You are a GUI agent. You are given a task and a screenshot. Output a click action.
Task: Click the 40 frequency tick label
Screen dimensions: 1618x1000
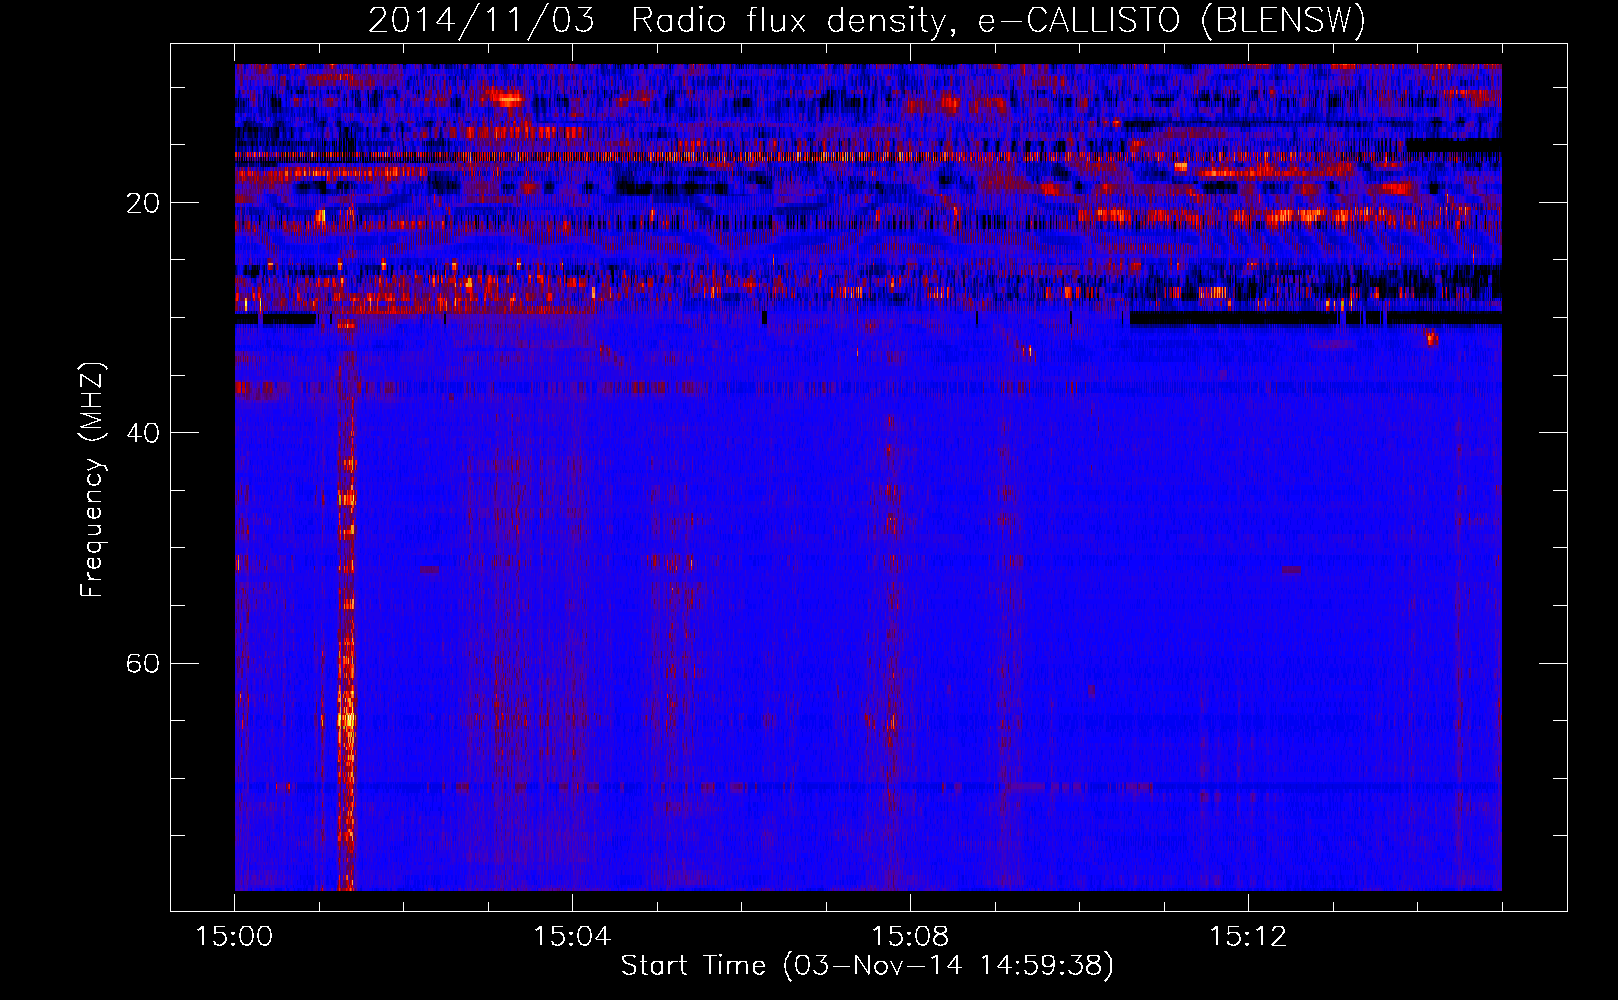point(142,433)
